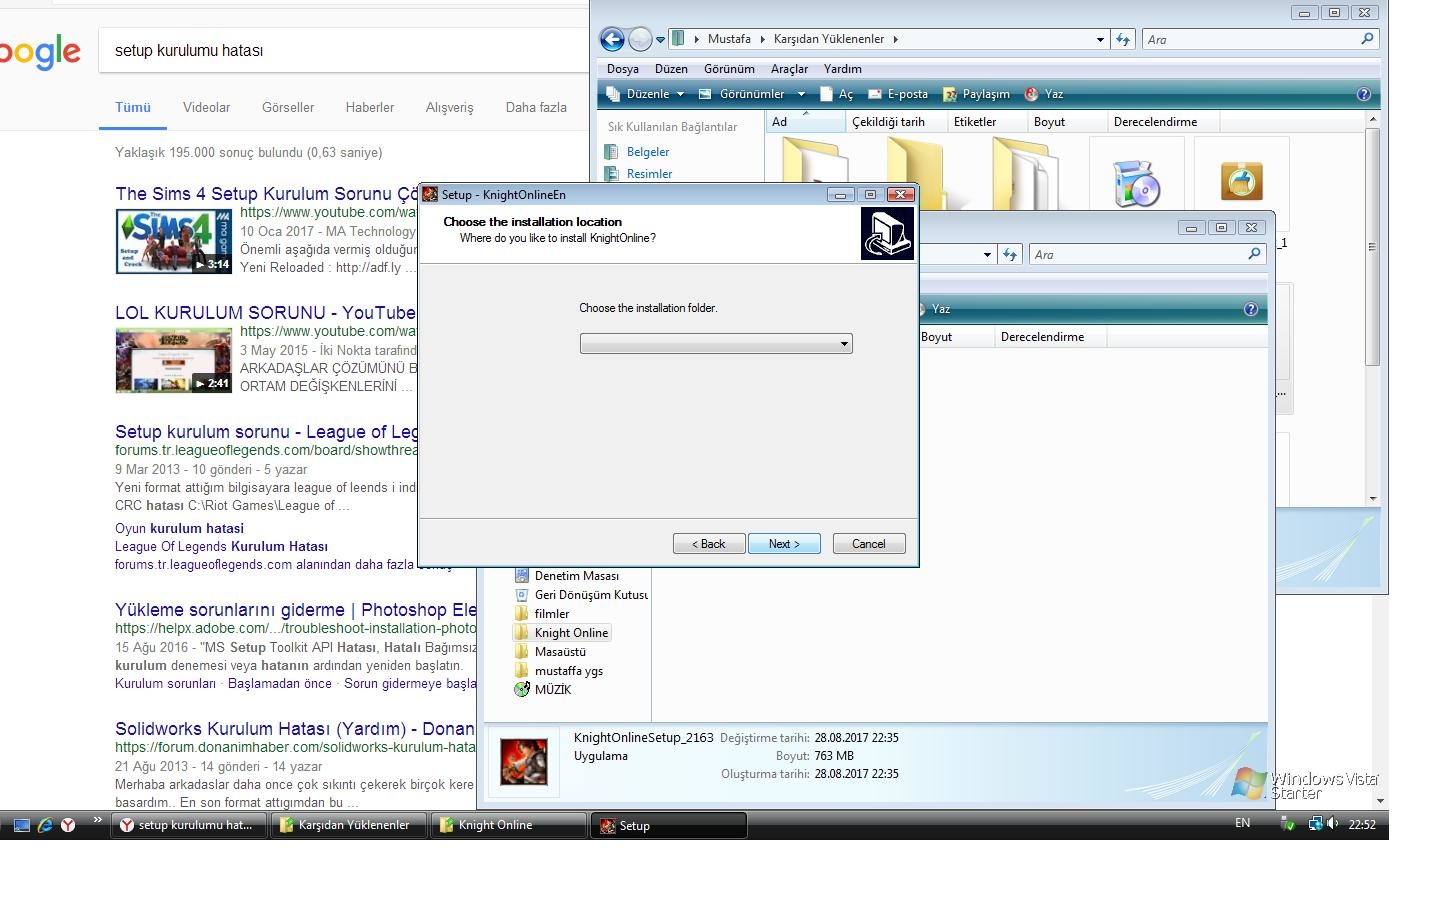1440x900 pixels.
Task: Open the Düzenle toolbar dropdown
Action: [x=645, y=94]
